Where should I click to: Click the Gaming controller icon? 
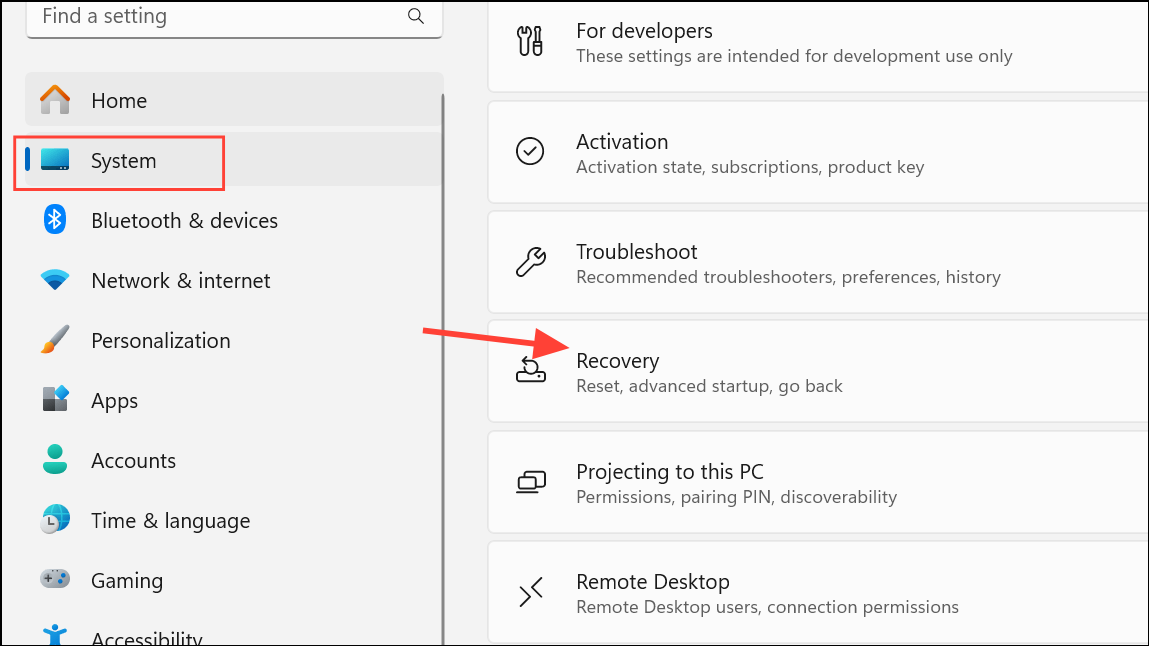click(54, 580)
